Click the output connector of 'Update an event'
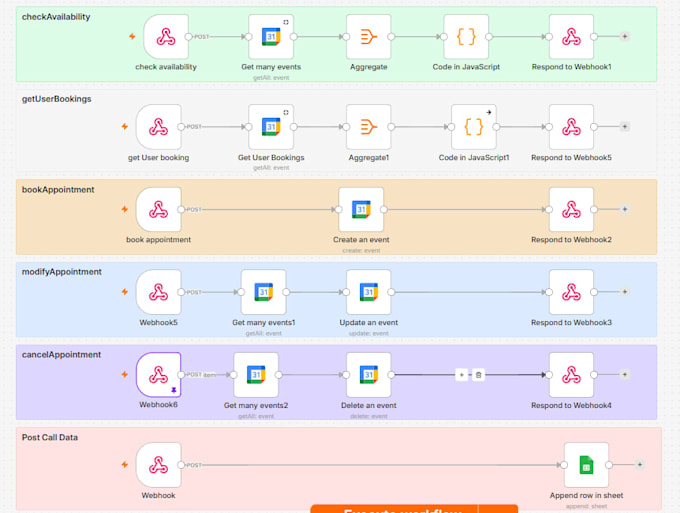Image resolution: width=680 pixels, height=513 pixels. coord(391,292)
